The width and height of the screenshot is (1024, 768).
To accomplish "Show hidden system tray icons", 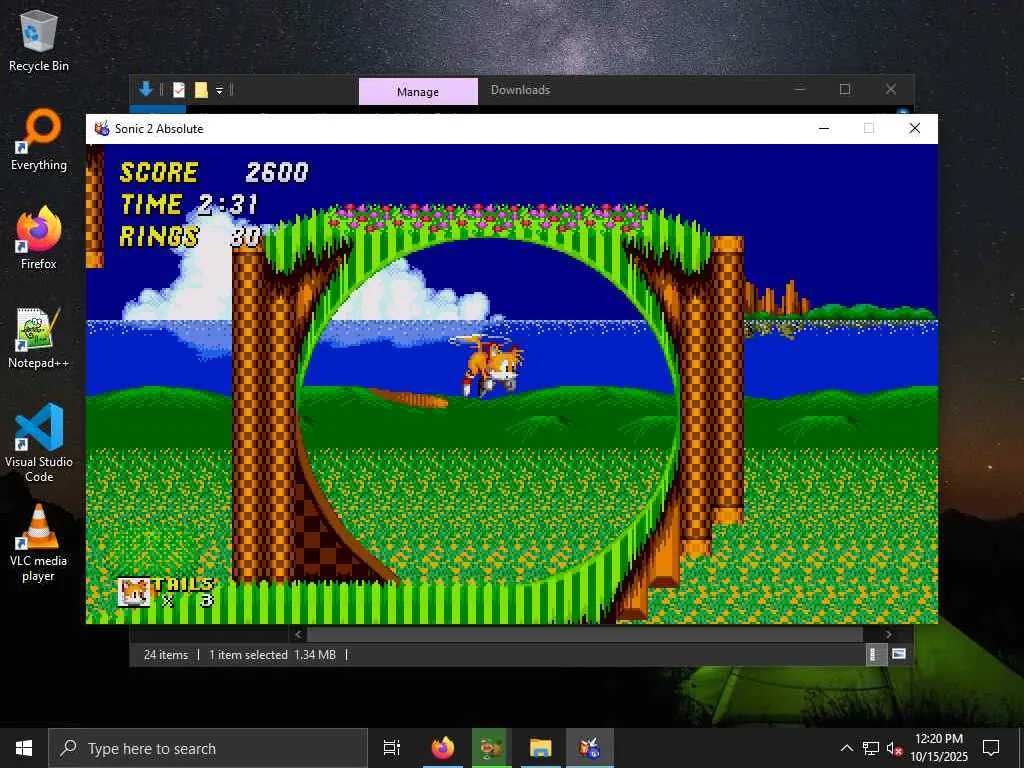I will click(x=846, y=748).
